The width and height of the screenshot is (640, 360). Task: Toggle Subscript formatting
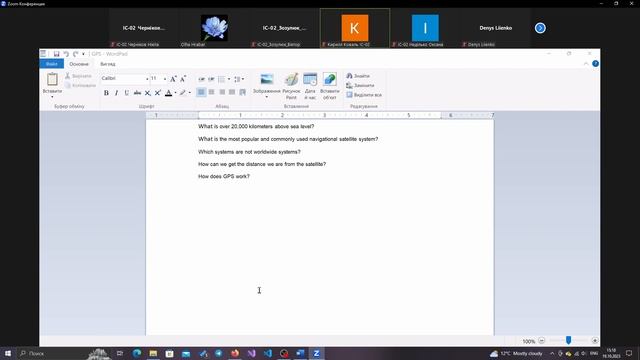147,93
